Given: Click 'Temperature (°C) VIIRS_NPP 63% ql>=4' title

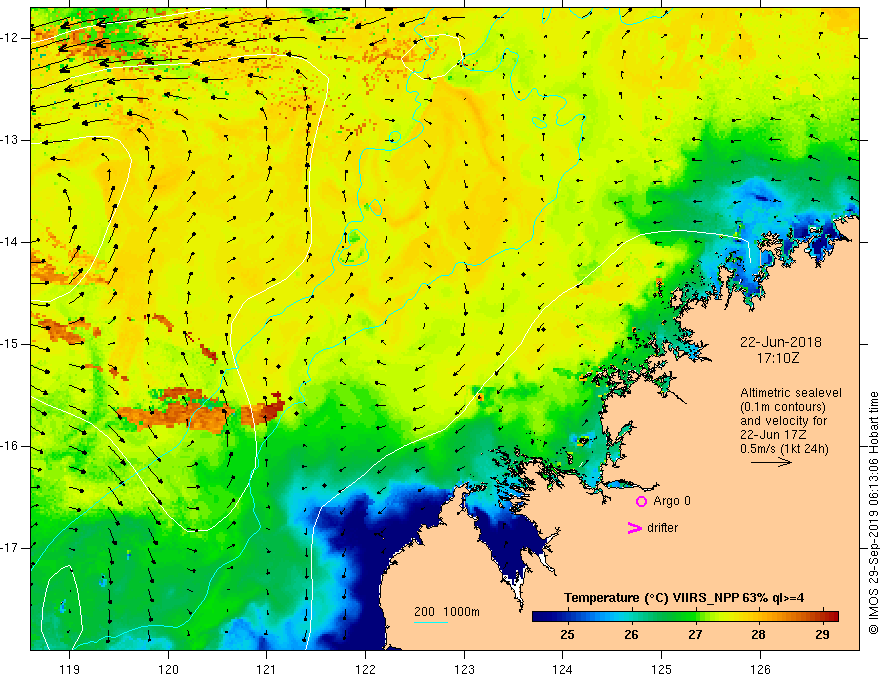Looking at the screenshot, I should pyautogui.click(x=684, y=598).
